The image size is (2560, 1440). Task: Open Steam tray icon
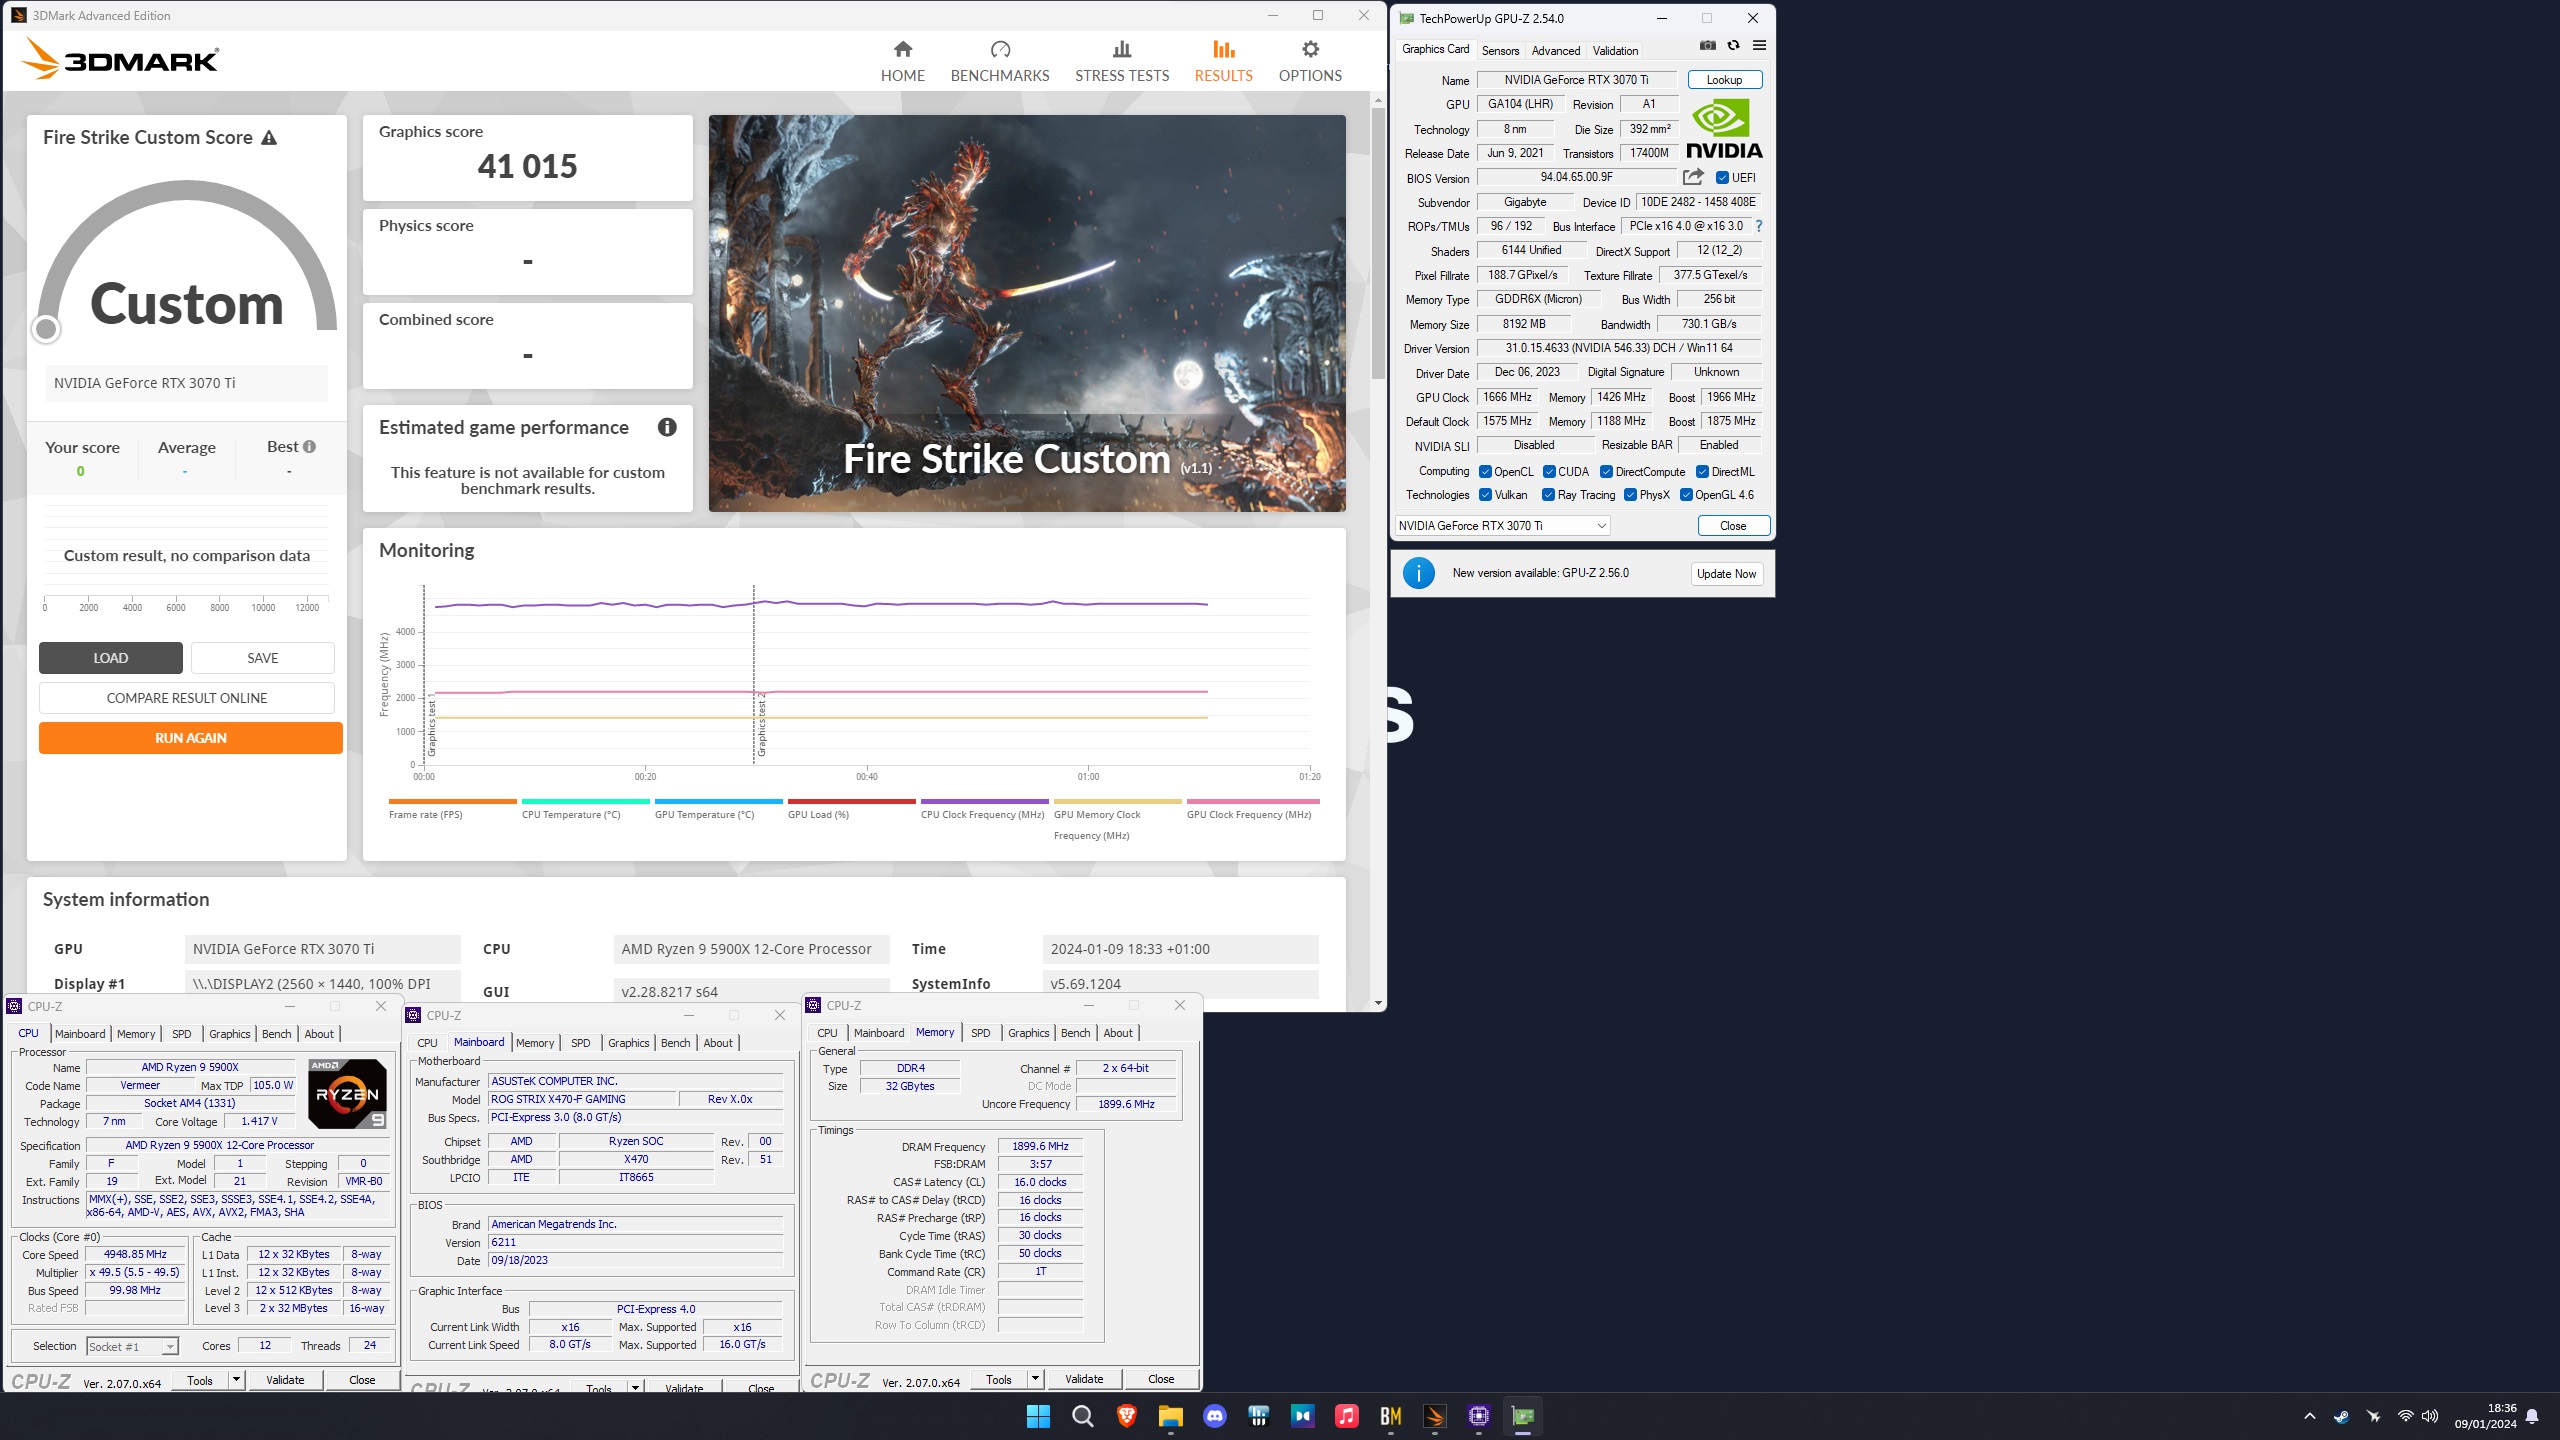pos(2341,1416)
